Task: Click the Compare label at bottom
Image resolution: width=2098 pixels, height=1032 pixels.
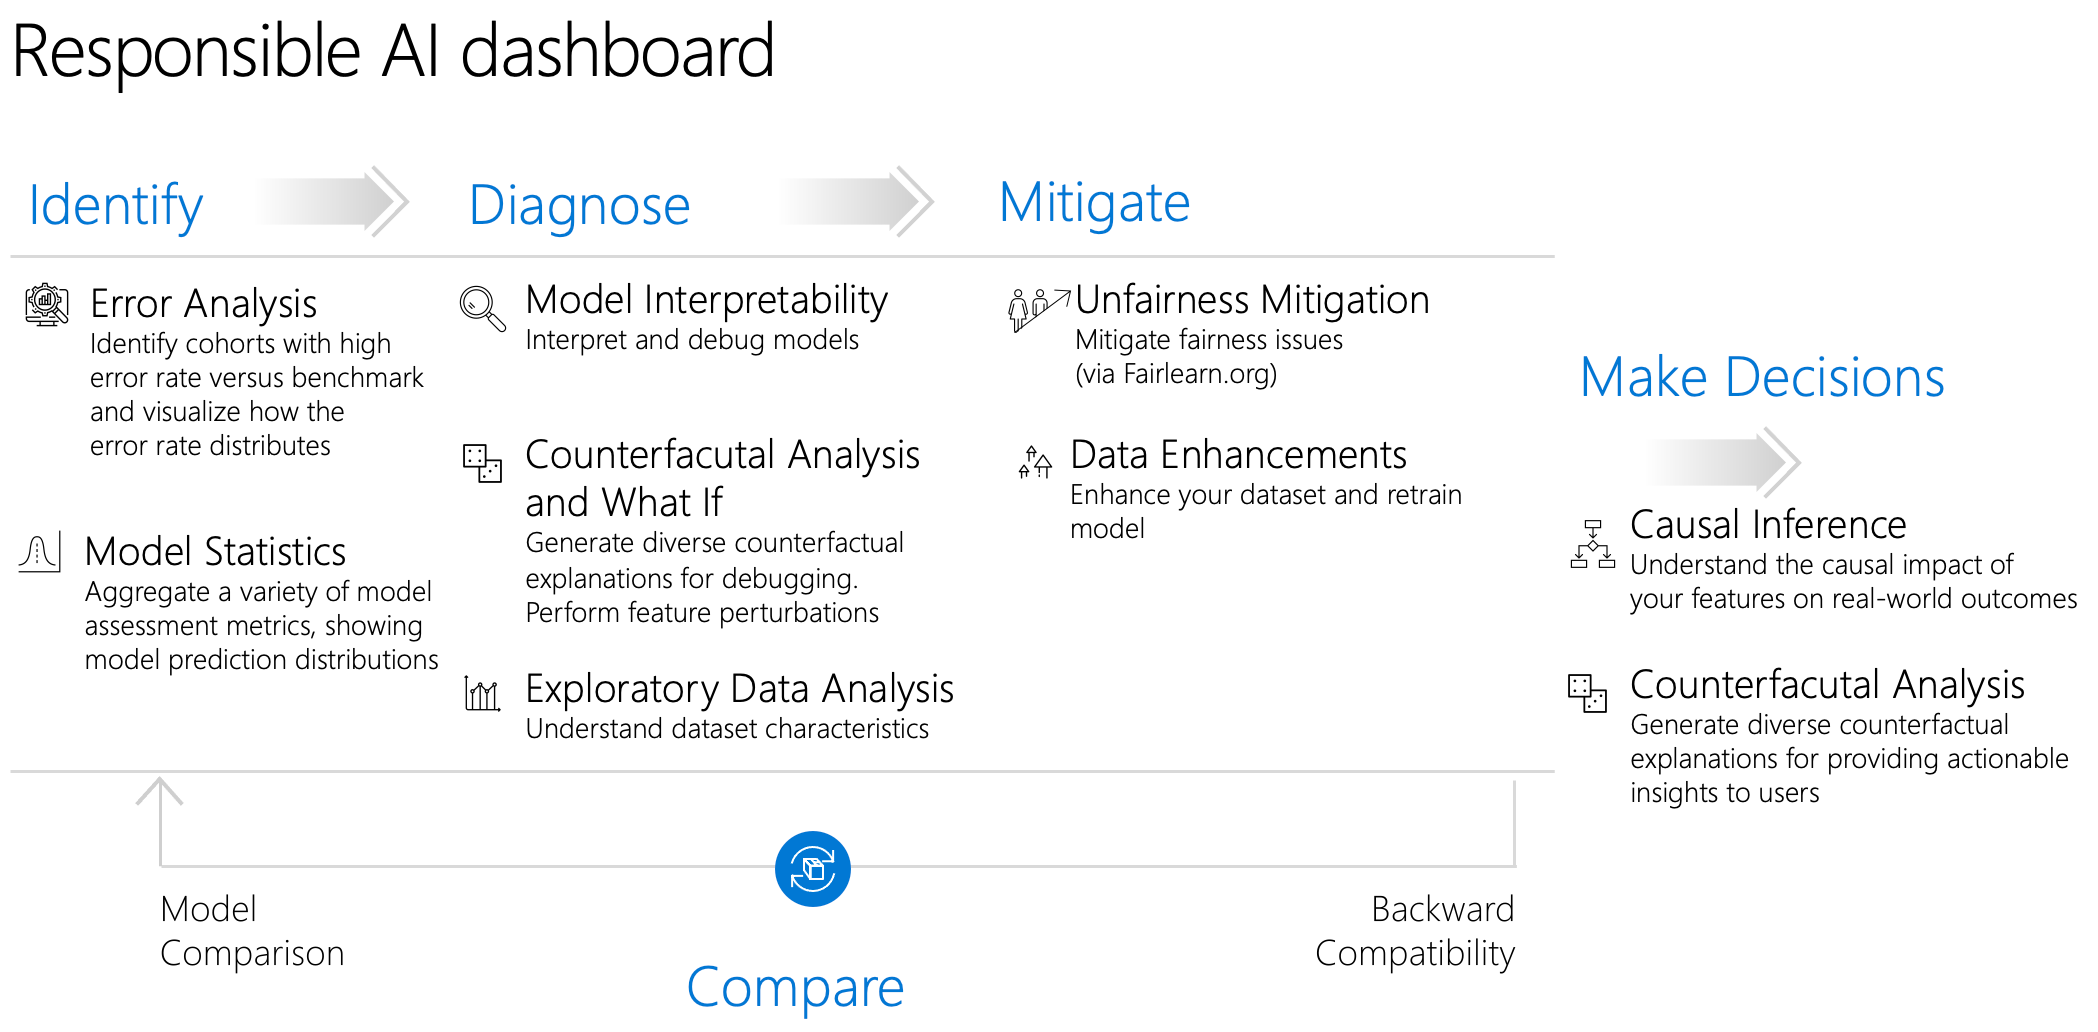Action: coord(795,987)
